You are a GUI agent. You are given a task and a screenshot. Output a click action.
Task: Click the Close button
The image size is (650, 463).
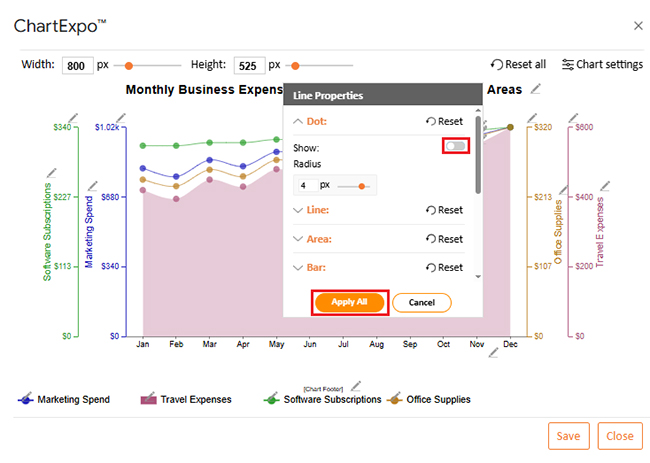[x=620, y=436]
